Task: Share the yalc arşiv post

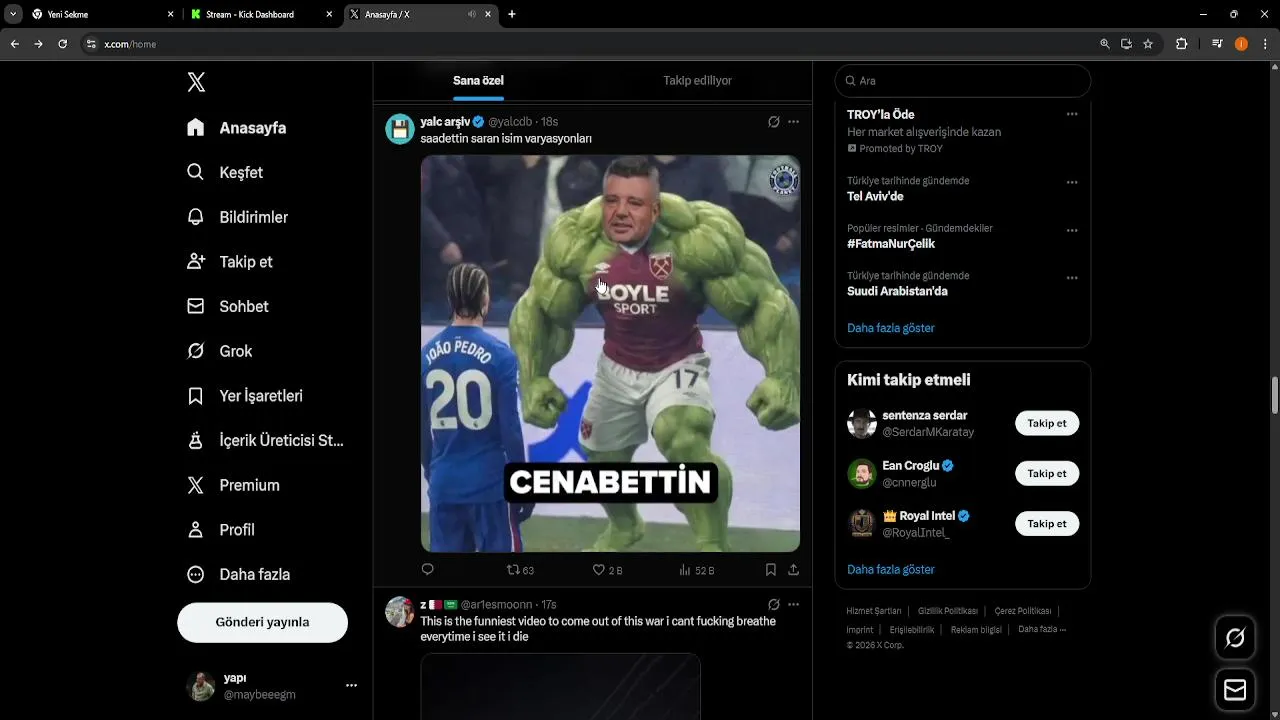Action: tap(794, 570)
